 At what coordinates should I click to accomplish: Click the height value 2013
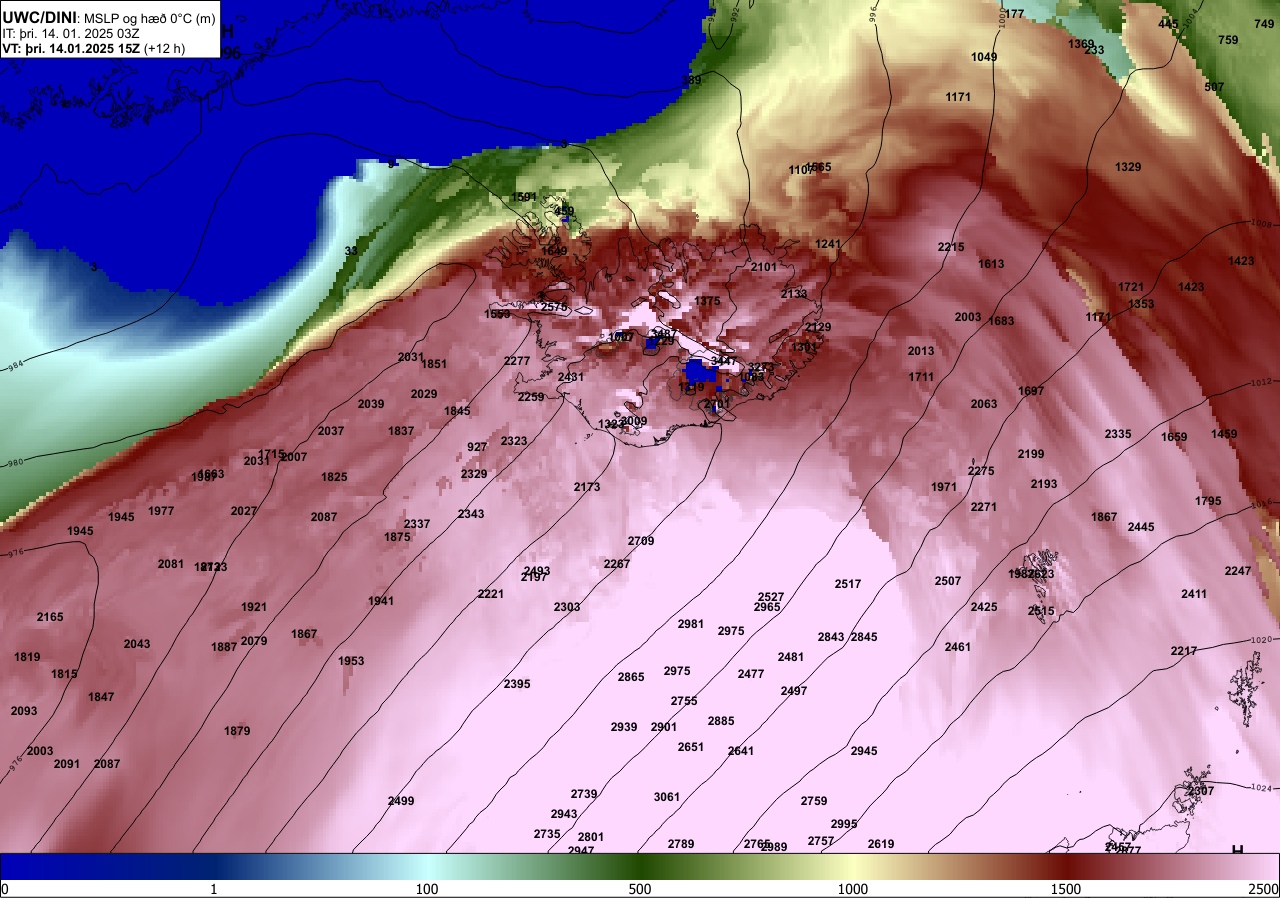click(921, 351)
